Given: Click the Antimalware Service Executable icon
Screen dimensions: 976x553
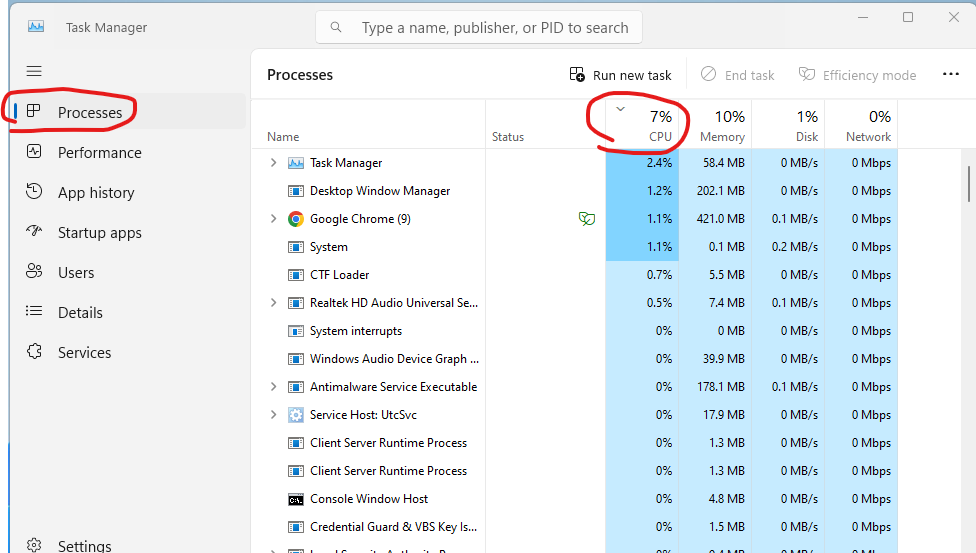Looking at the screenshot, I should click(296, 387).
